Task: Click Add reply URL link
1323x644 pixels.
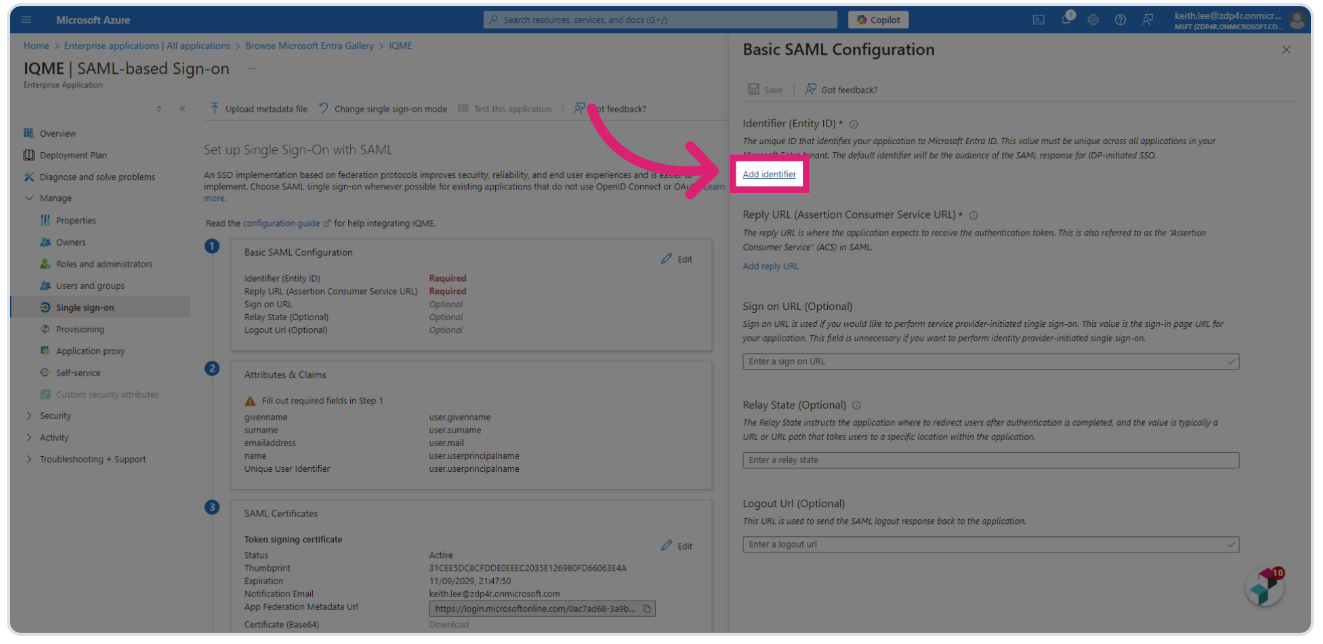Action: (770, 267)
